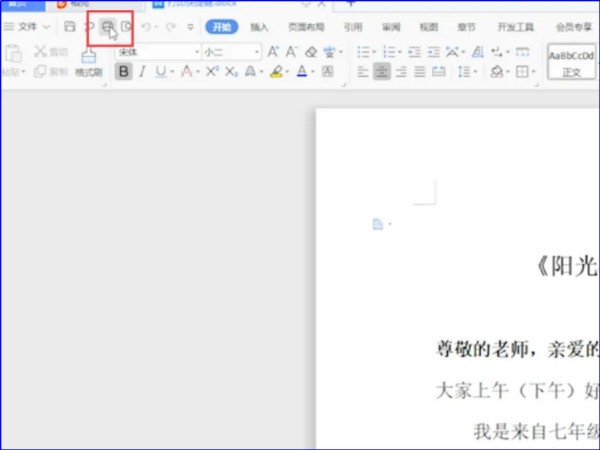Open the font size dropdown showing 小二
Viewport: 600px width, 450px height.
pyautogui.click(x=229, y=51)
